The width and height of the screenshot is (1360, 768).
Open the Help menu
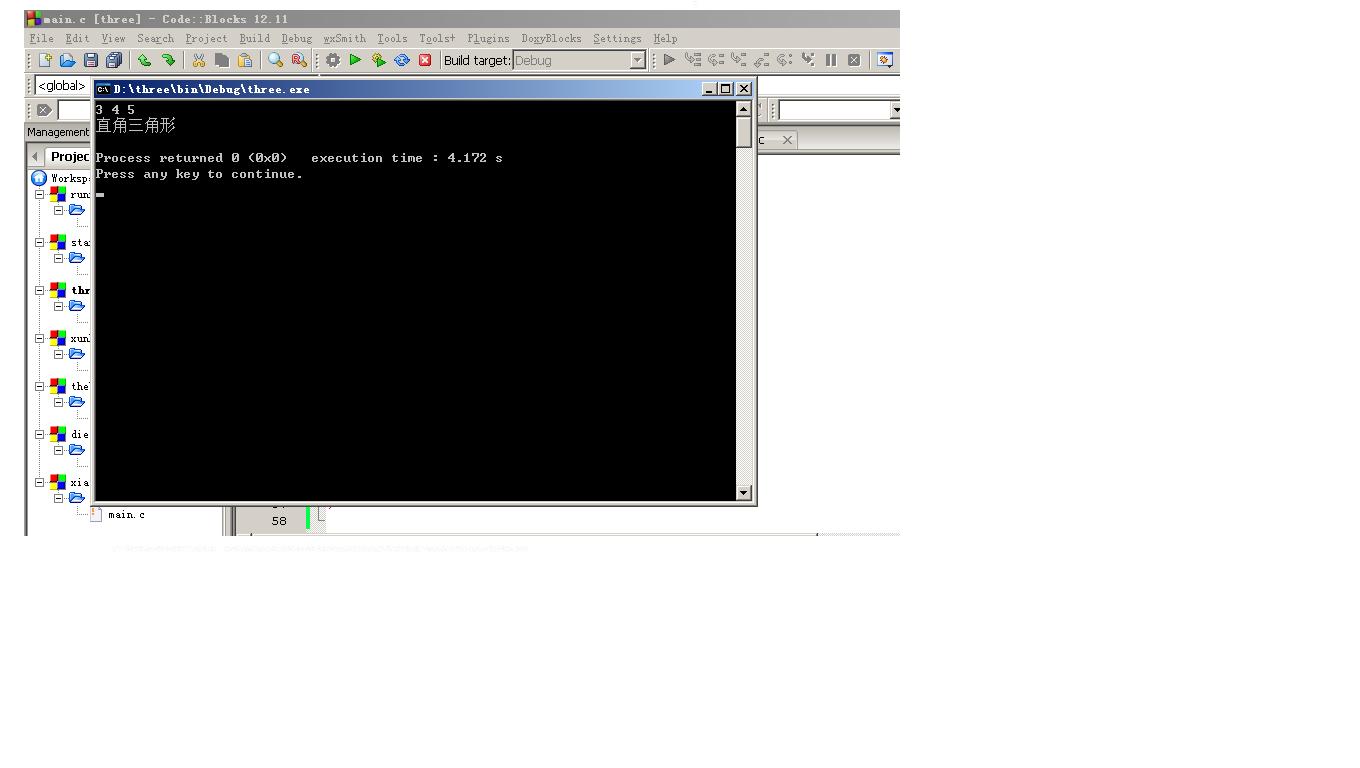[x=665, y=39]
